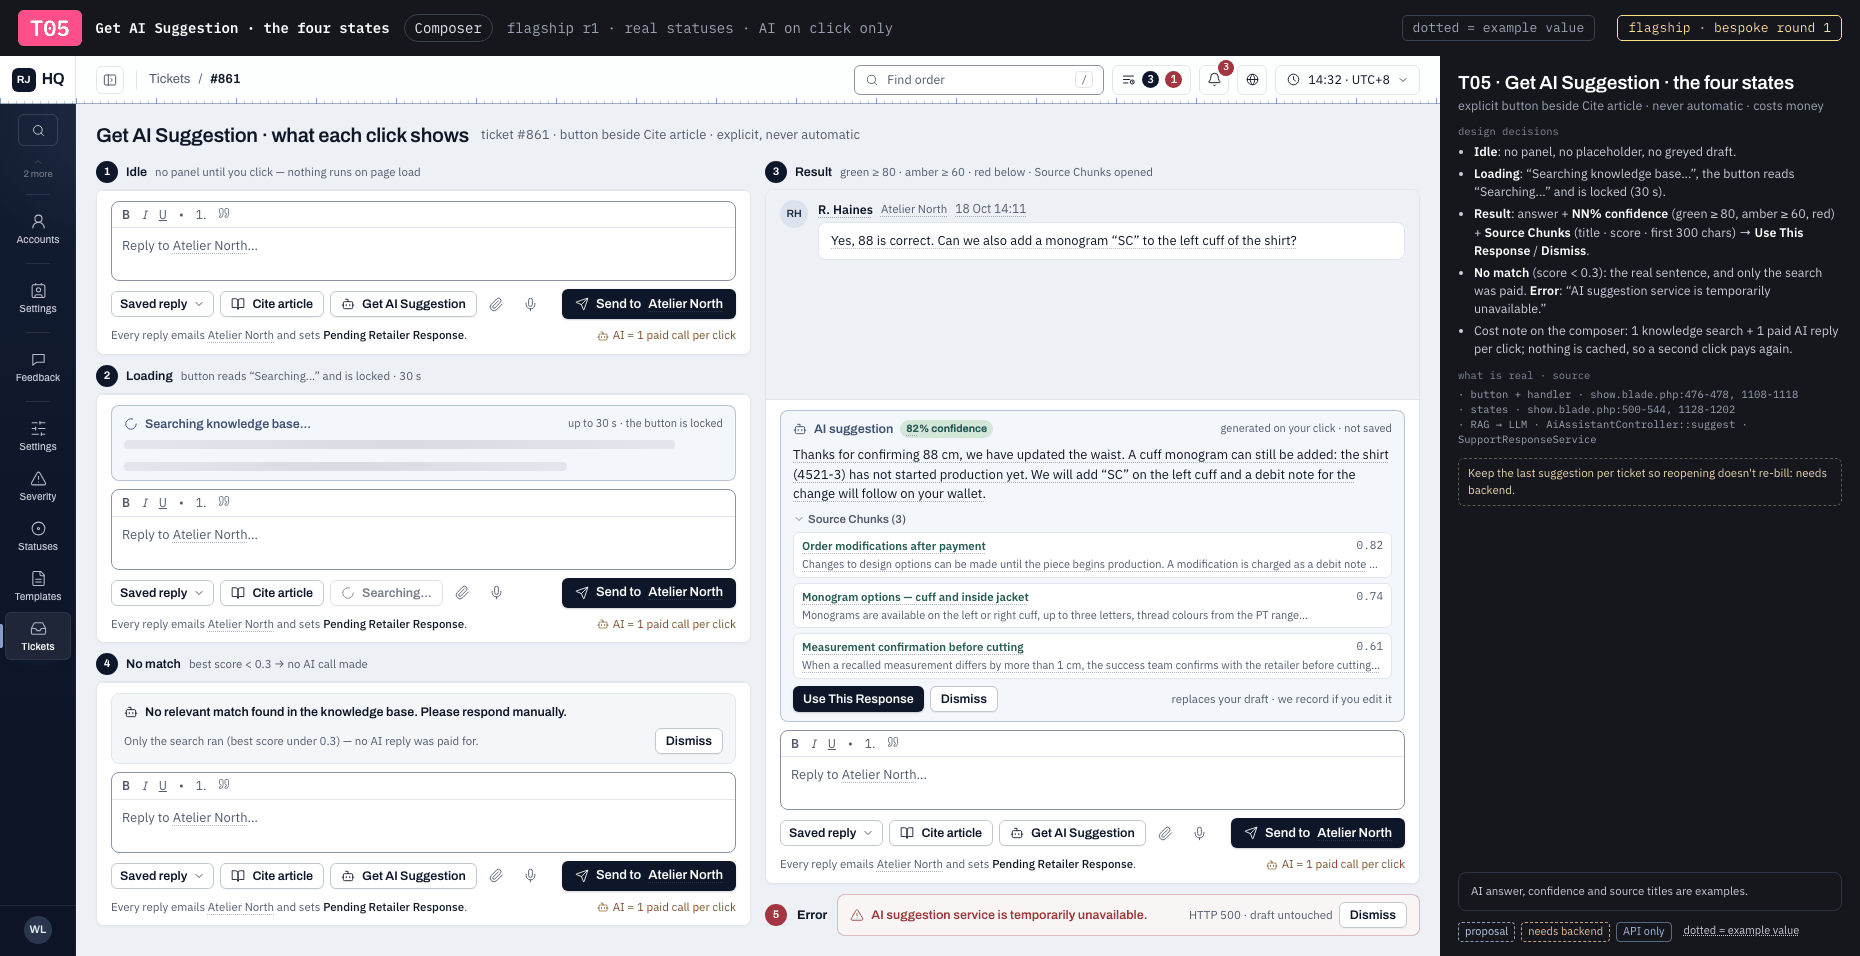Open the 14:32 UTC+8 timezone dropdown
The height and width of the screenshot is (956, 1860).
[x=1347, y=79]
